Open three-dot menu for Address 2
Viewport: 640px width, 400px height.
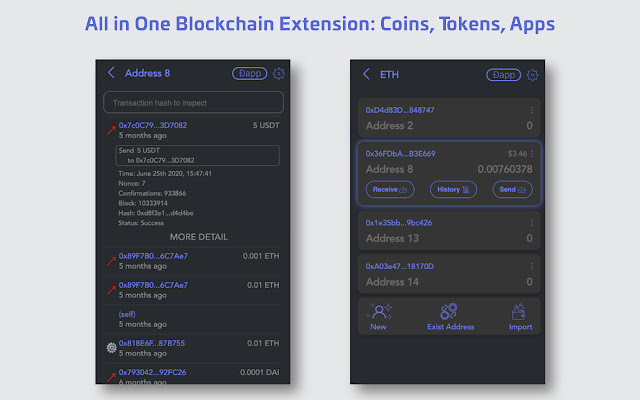[x=532, y=110]
